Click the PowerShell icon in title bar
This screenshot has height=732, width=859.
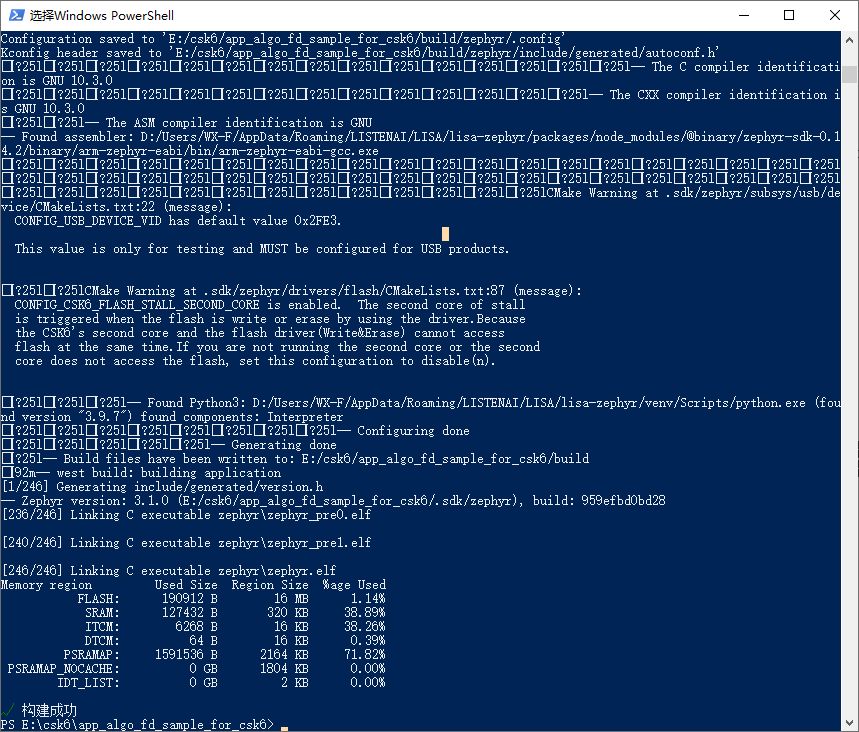pyautogui.click(x=16, y=15)
